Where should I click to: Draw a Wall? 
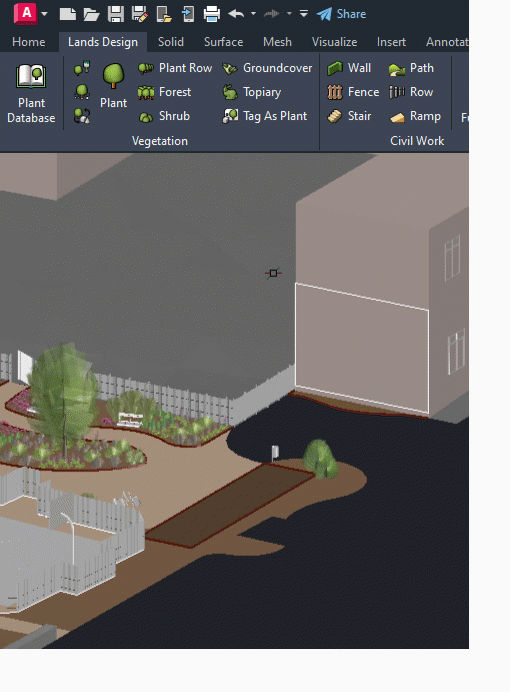click(x=349, y=68)
